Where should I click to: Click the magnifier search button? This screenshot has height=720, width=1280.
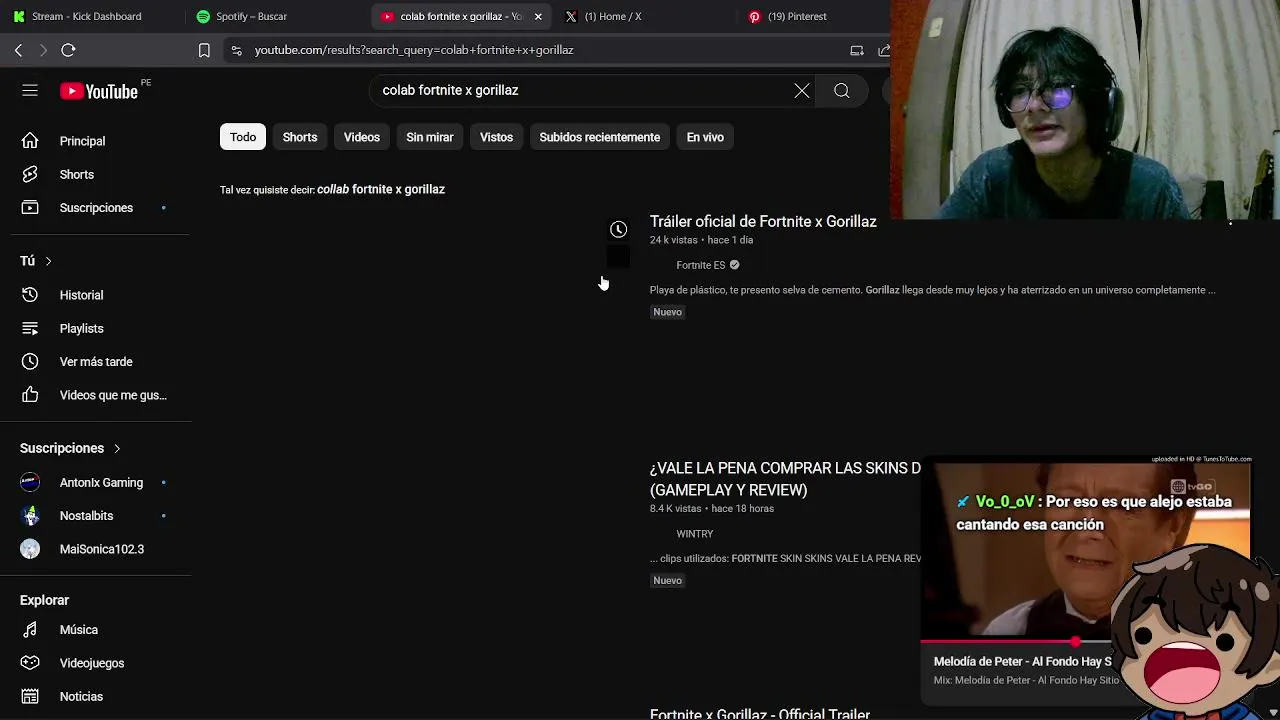(x=842, y=91)
